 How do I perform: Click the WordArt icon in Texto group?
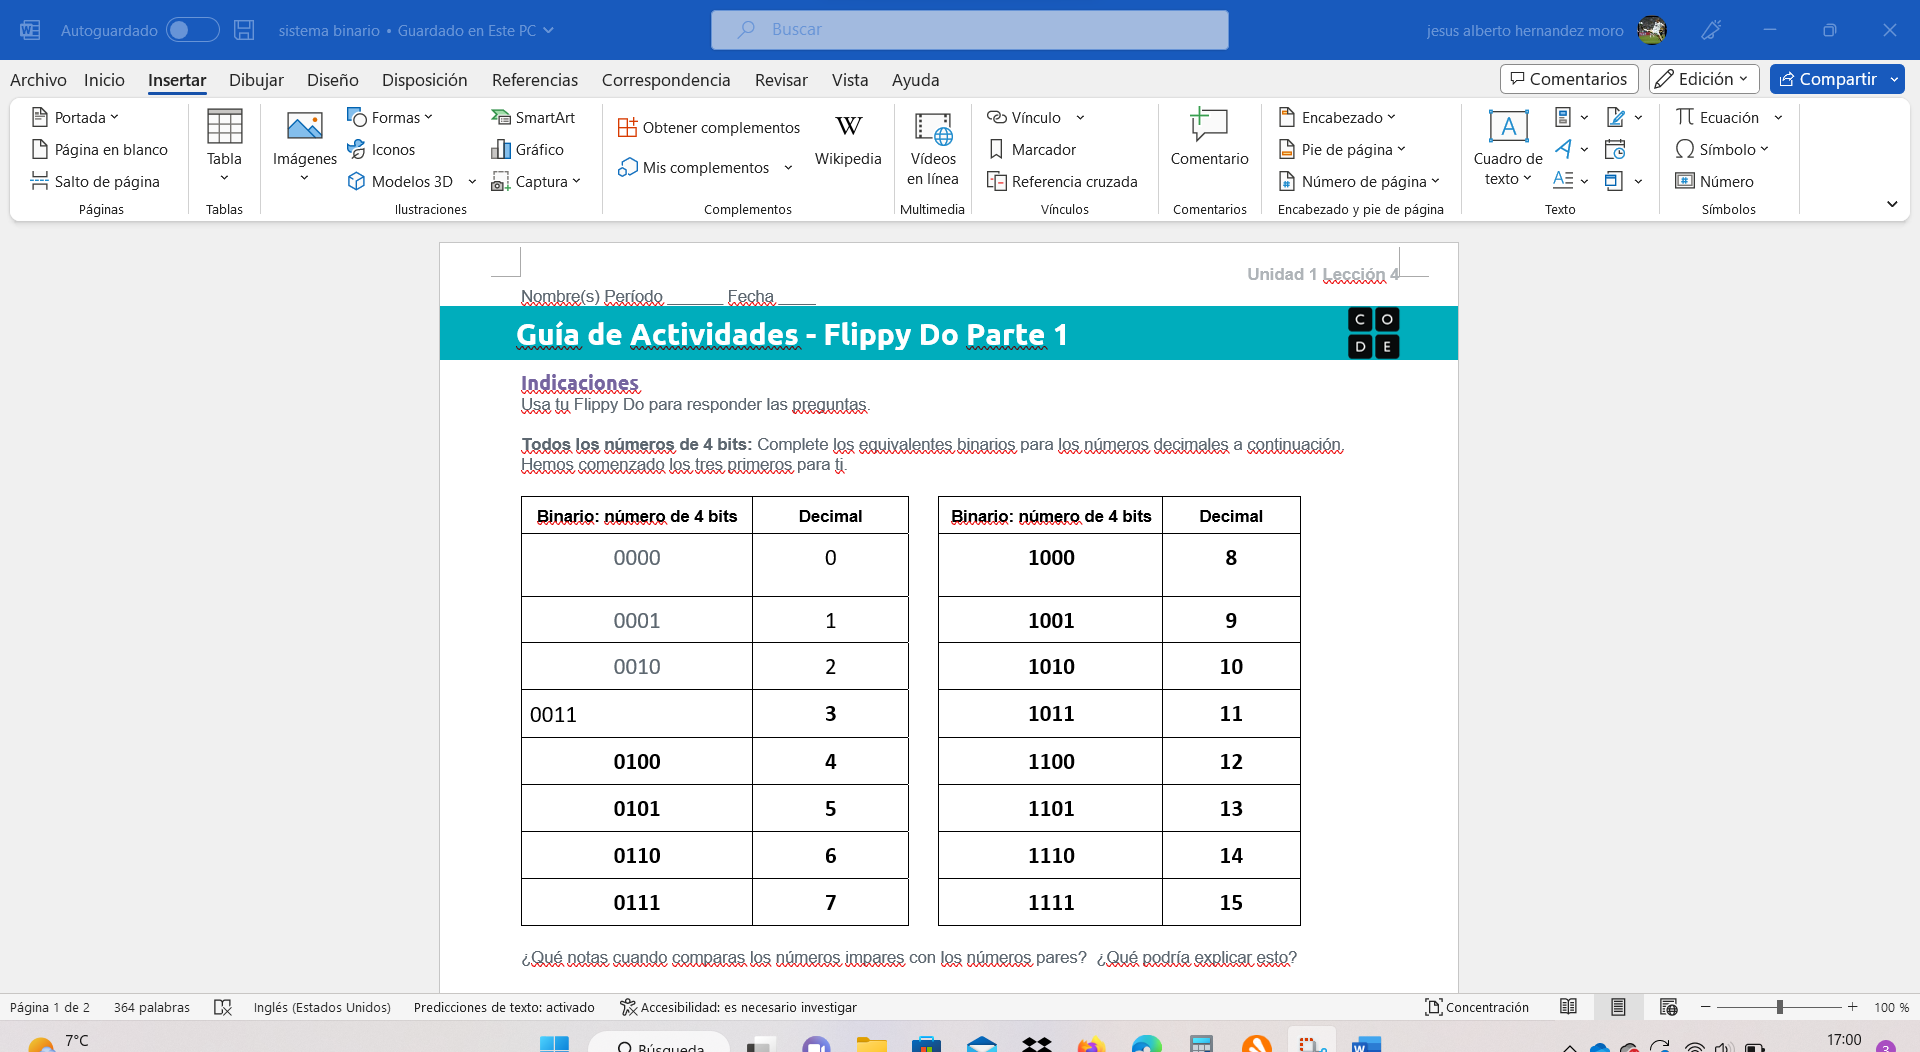coord(1563,149)
